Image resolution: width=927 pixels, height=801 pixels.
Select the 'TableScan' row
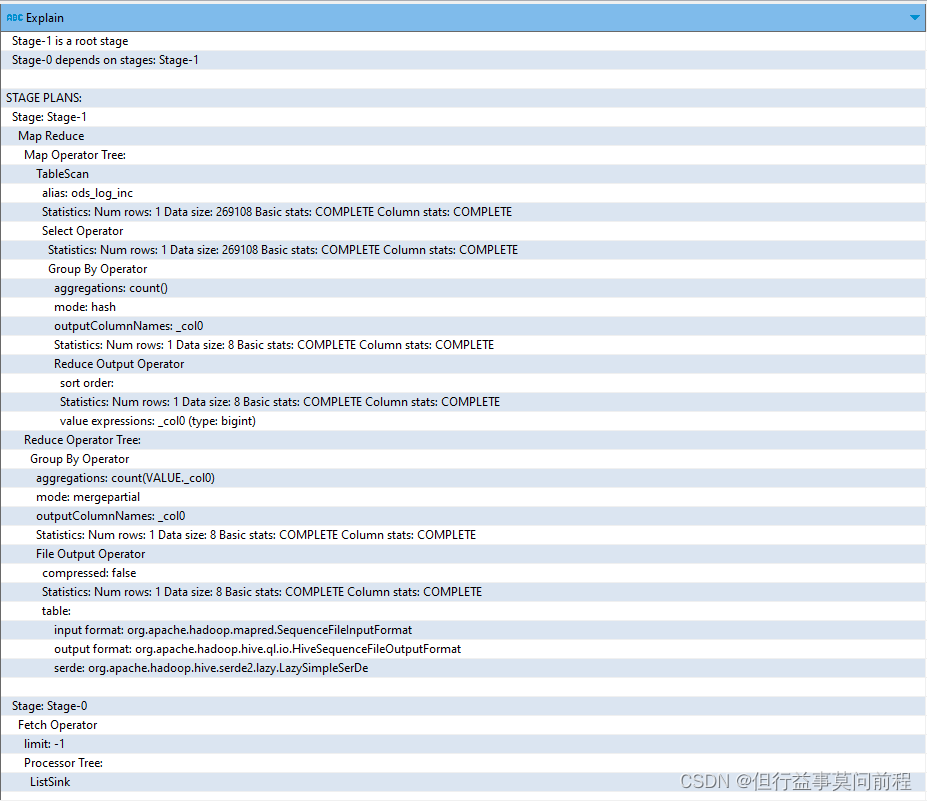464,174
